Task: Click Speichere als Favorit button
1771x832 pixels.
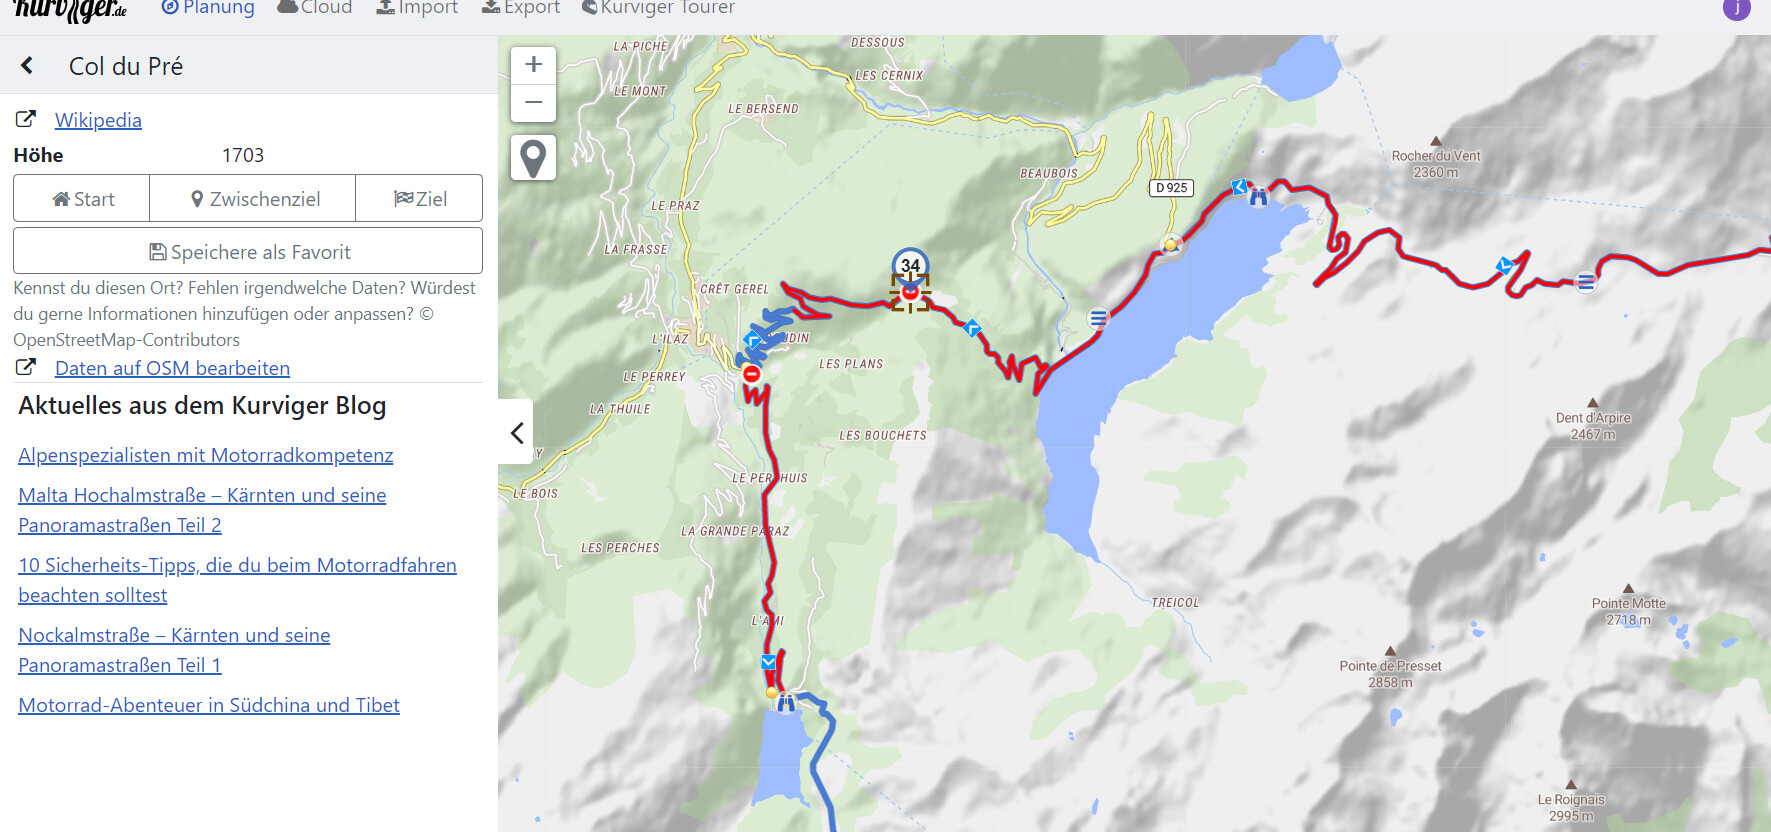Action: coord(248,251)
